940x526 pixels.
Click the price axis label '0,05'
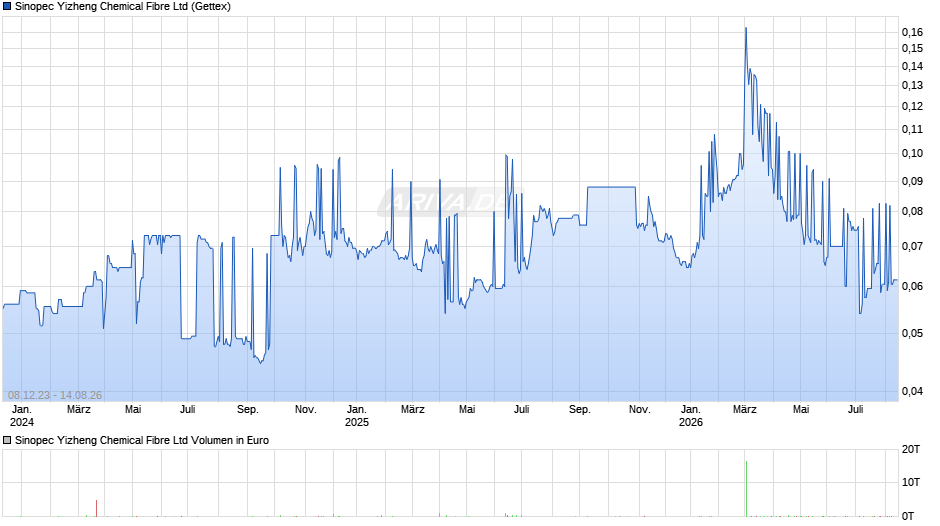click(912, 333)
